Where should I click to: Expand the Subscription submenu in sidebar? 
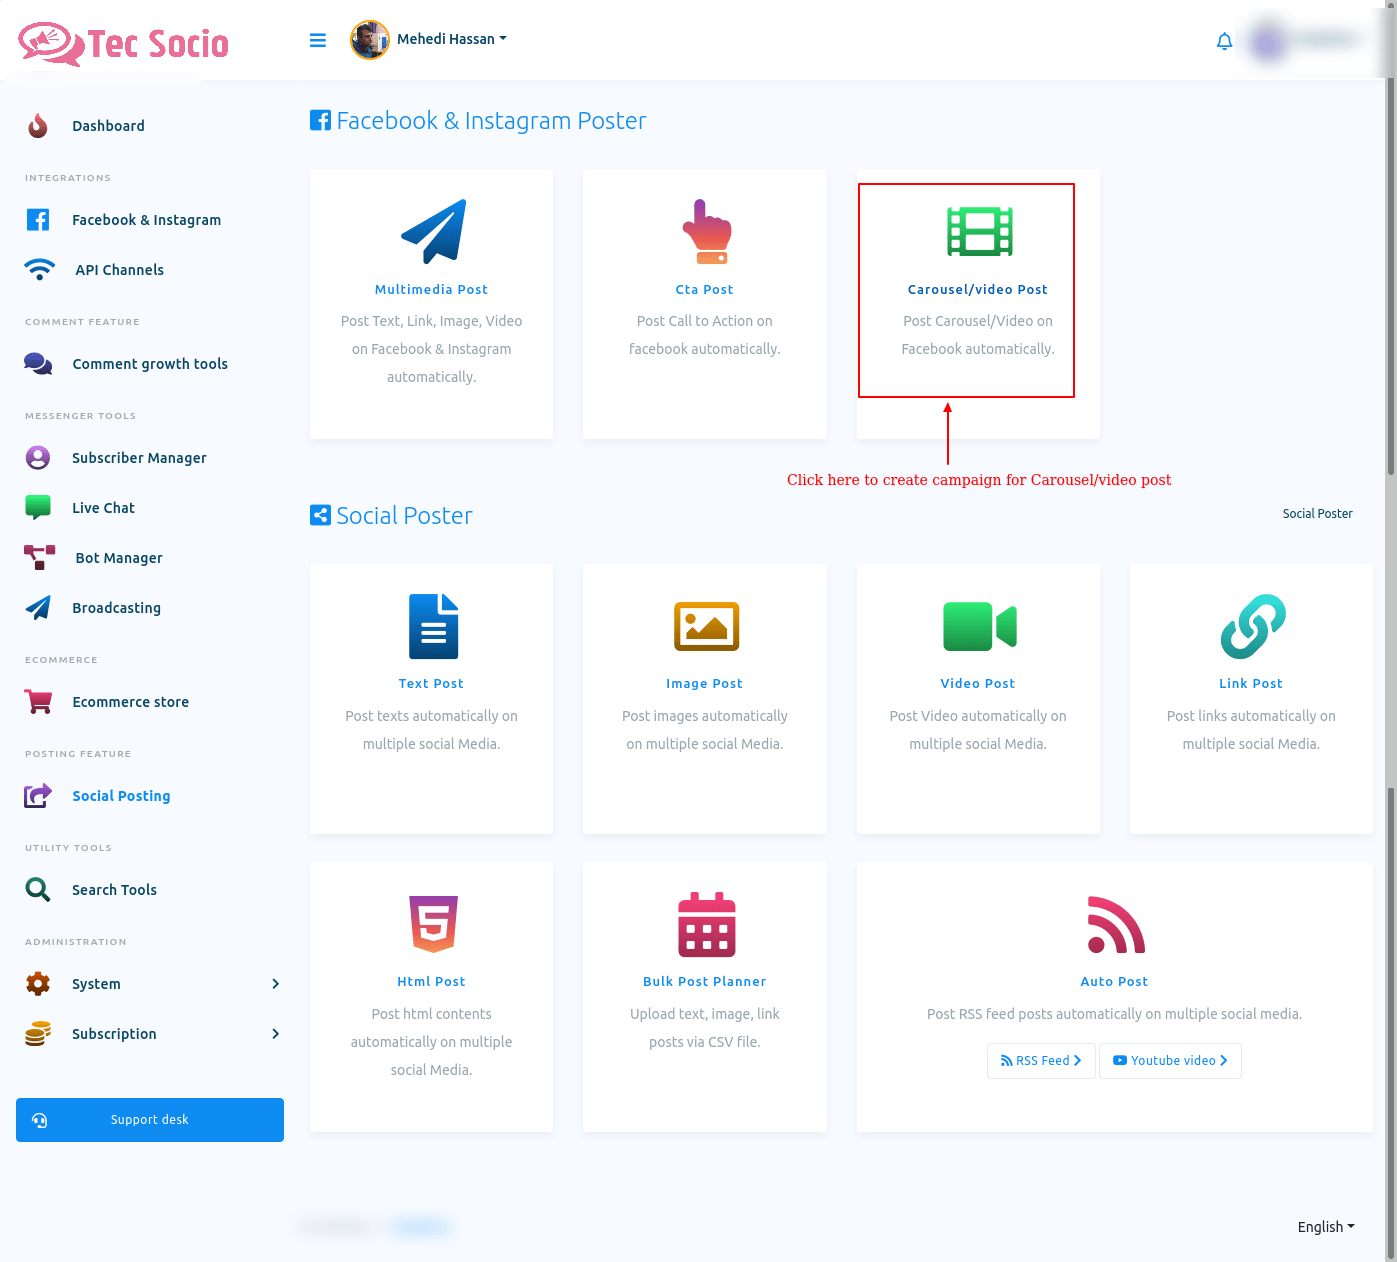click(150, 1034)
